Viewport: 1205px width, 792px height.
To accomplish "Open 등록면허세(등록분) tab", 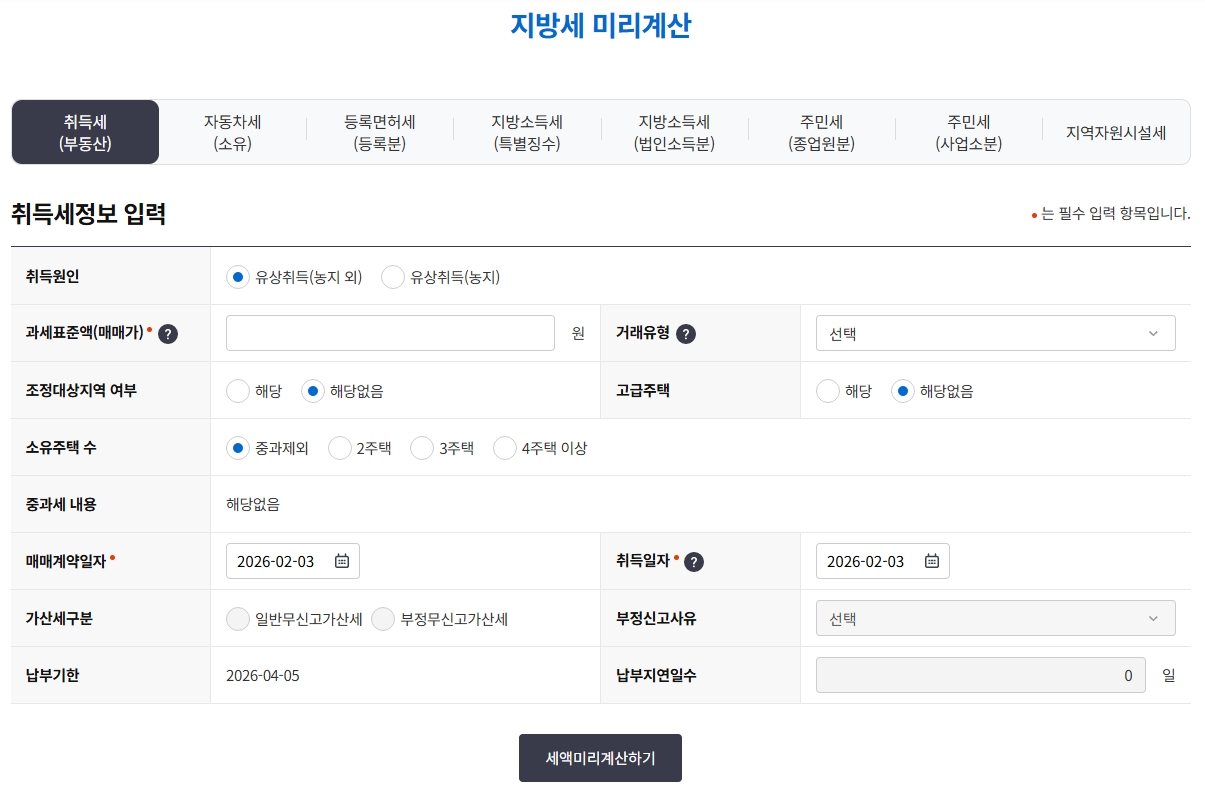I will pos(380,132).
